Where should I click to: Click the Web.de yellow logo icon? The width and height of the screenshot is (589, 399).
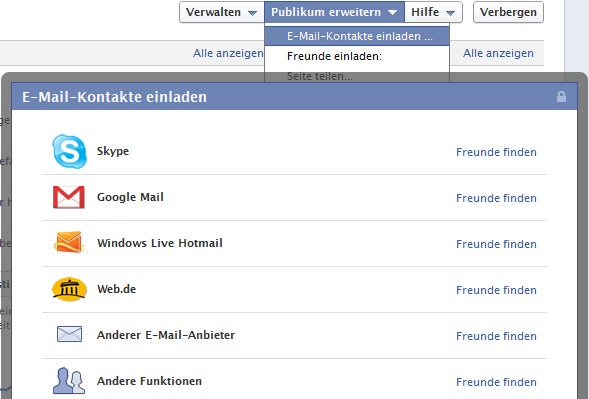pos(69,289)
